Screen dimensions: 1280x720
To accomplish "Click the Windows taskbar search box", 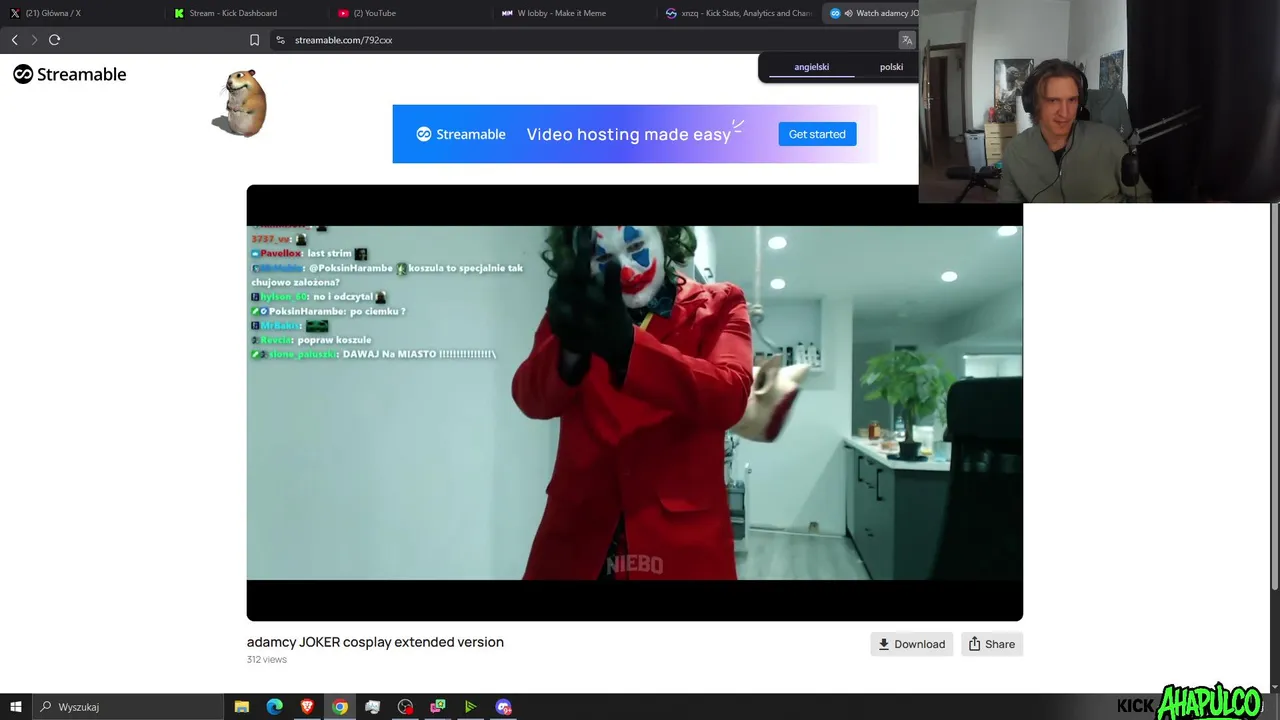I will click(x=128, y=707).
